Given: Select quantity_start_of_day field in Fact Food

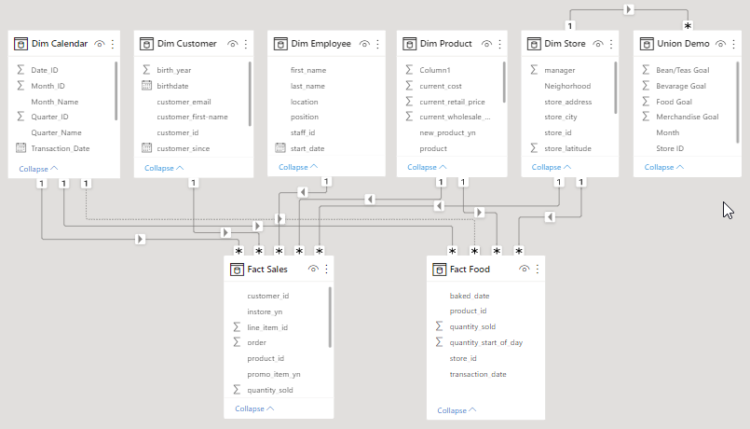Looking at the screenshot, I should tap(486, 342).
